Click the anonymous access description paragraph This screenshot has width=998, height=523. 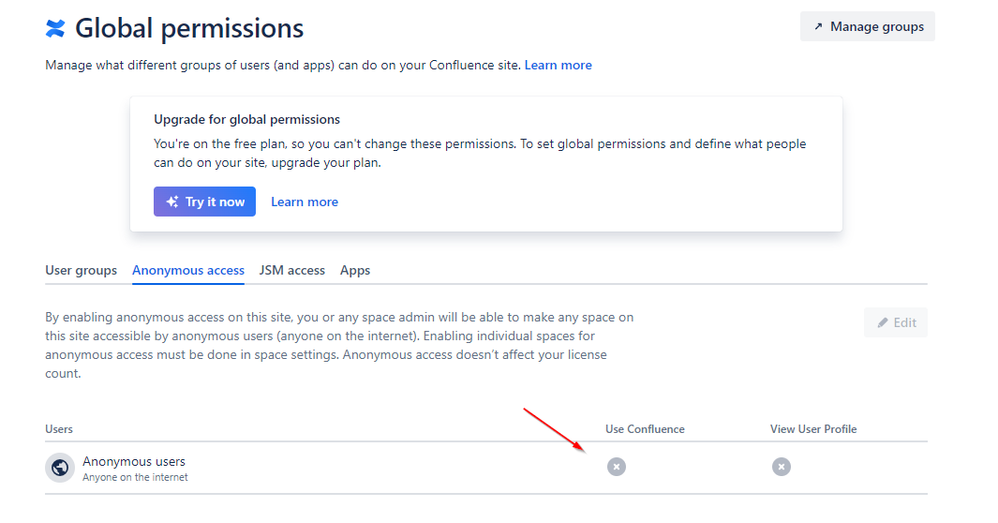[x=339, y=345]
